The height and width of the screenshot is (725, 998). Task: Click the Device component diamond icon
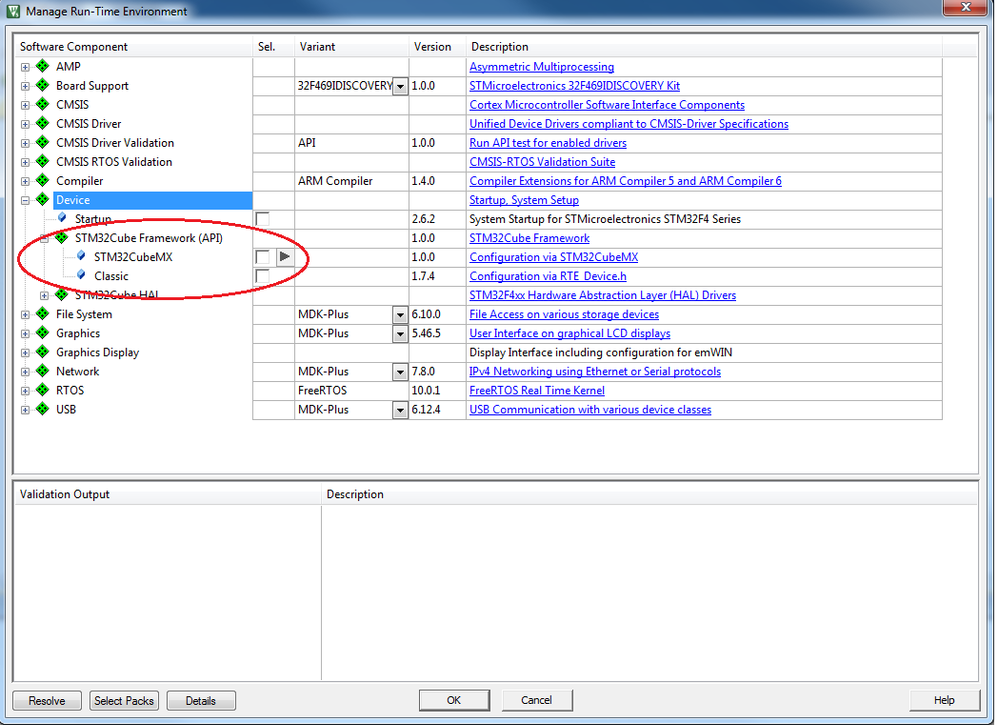(x=43, y=200)
